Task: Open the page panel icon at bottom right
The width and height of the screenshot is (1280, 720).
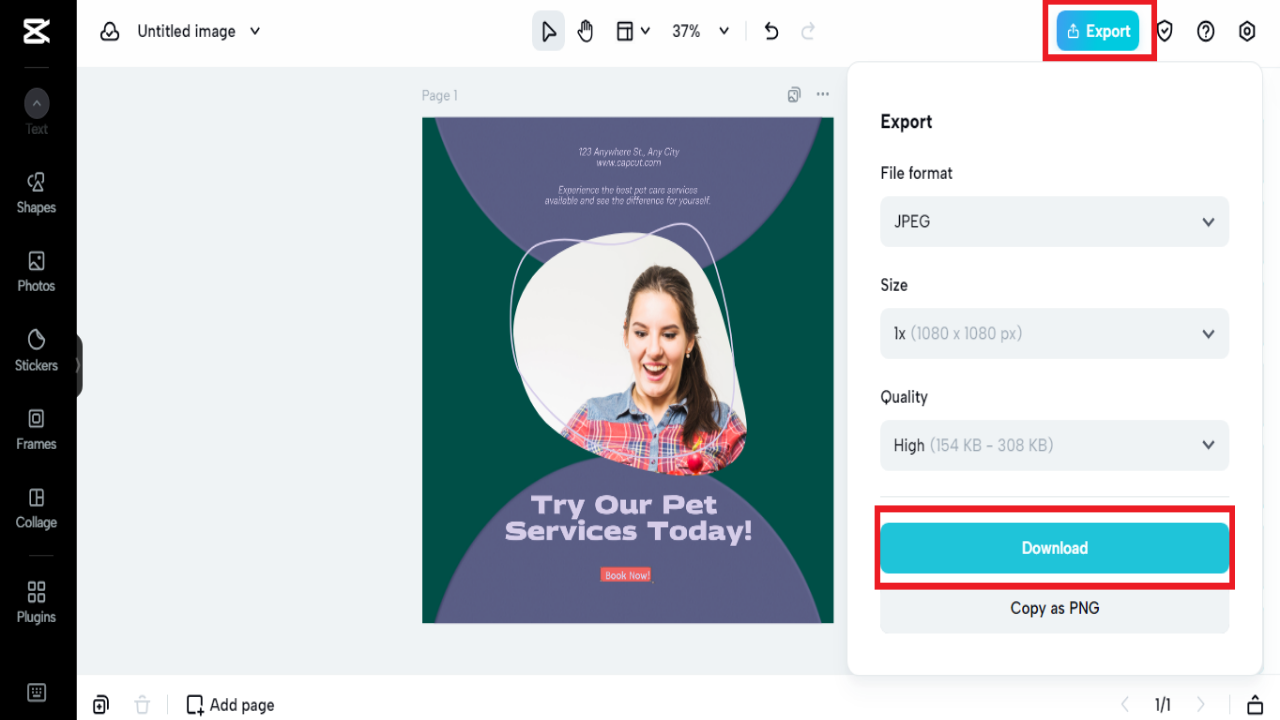Action: point(1255,705)
